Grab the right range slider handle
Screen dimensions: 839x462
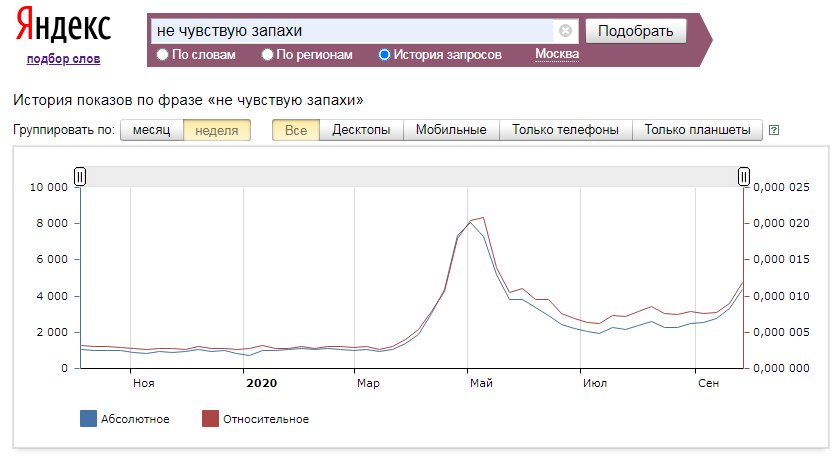(x=744, y=176)
